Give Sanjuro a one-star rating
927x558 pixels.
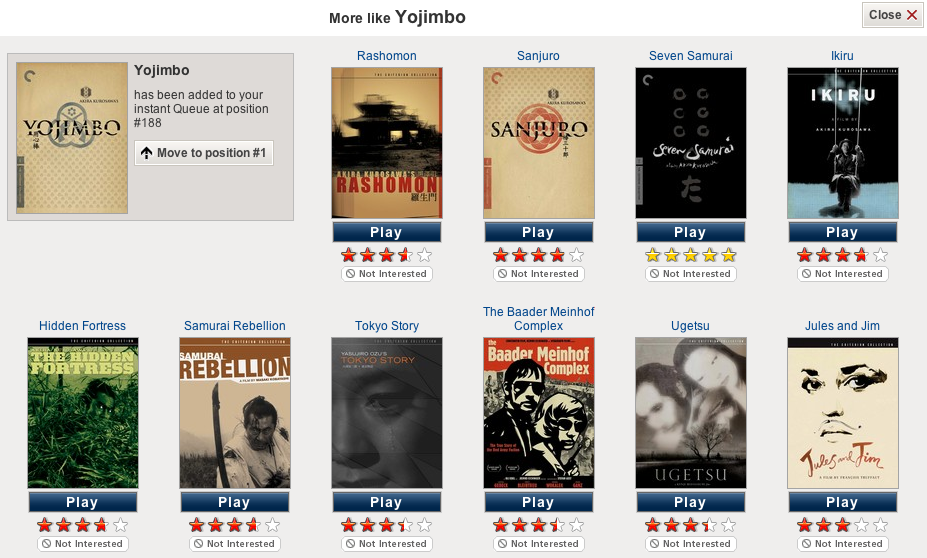[x=501, y=255]
